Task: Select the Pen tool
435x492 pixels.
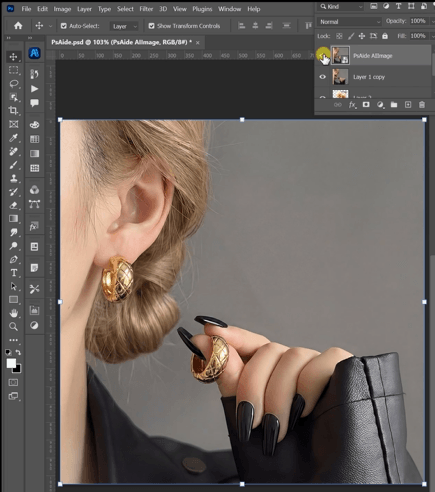Action: 13,260
